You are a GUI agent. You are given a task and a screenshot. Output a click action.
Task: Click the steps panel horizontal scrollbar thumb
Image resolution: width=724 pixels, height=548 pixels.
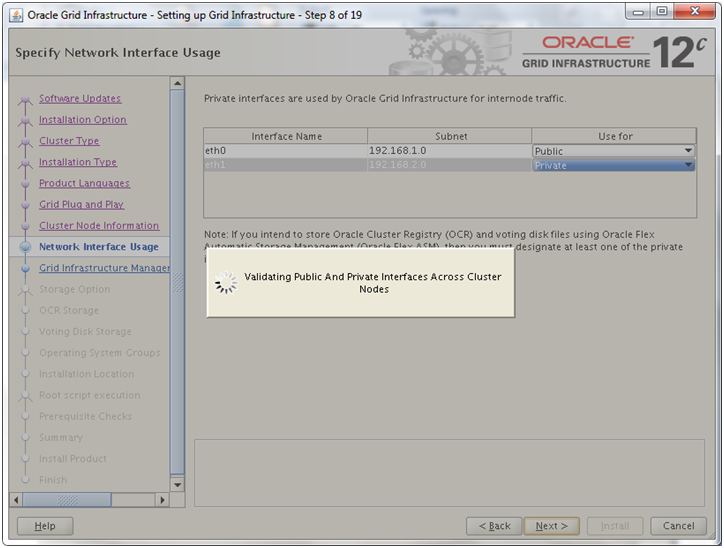pos(67,500)
